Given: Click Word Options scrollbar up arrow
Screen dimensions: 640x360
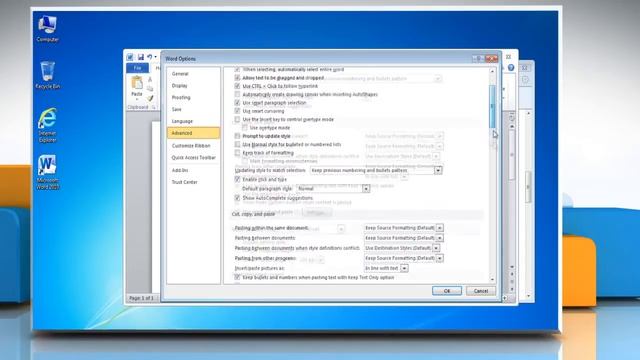Looking at the screenshot, I should [x=492, y=71].
